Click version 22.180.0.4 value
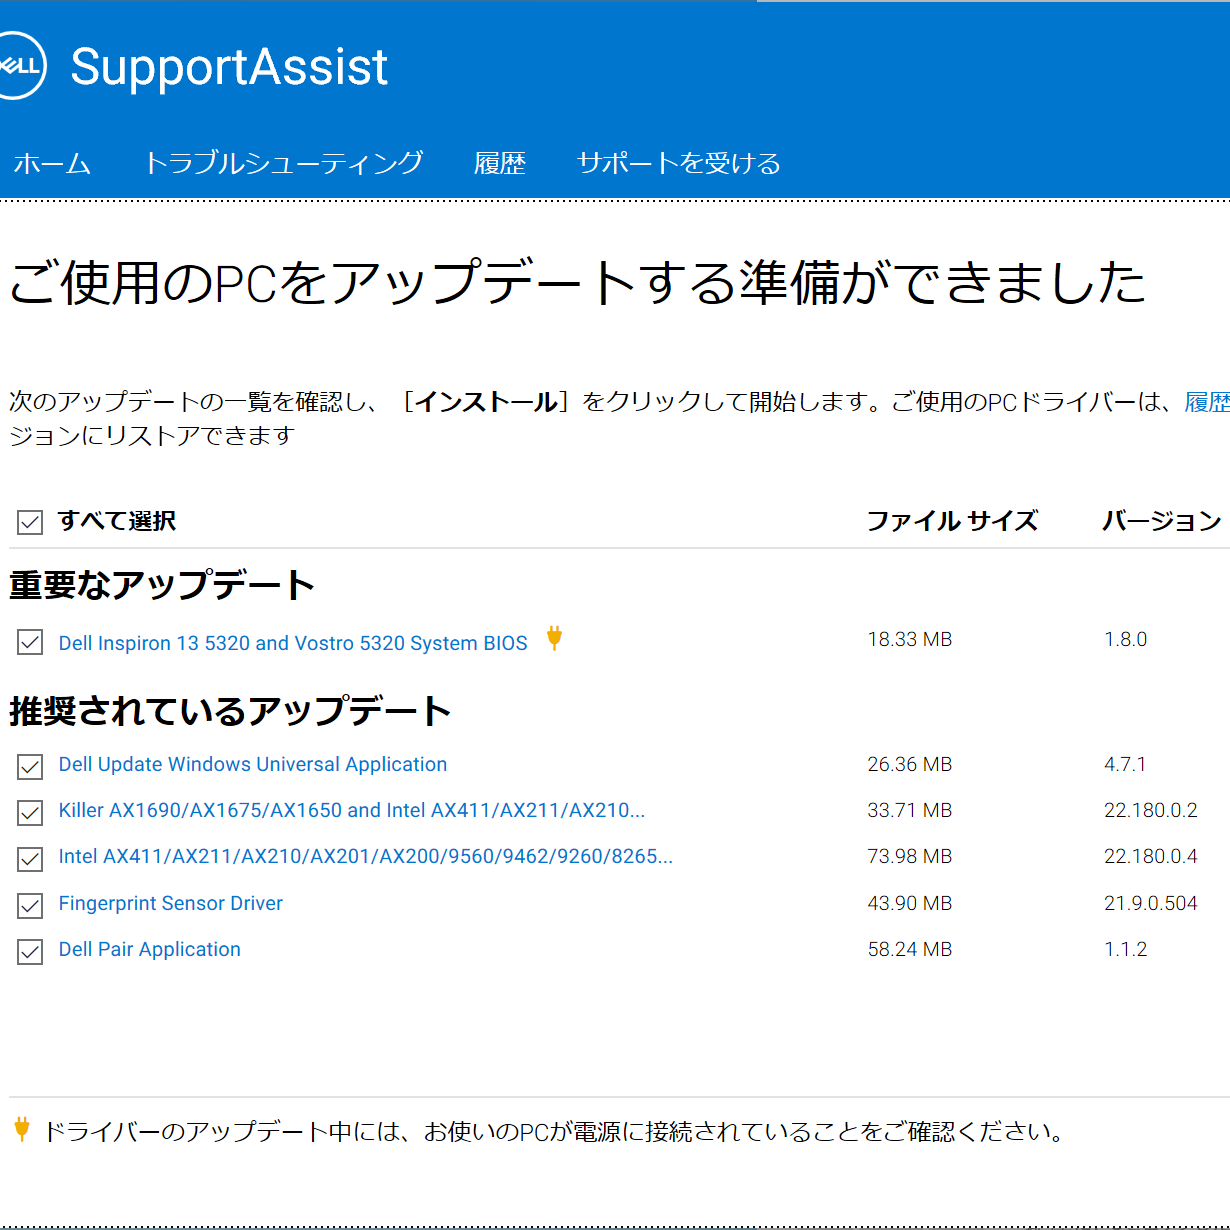 (x=1151, y=856)
